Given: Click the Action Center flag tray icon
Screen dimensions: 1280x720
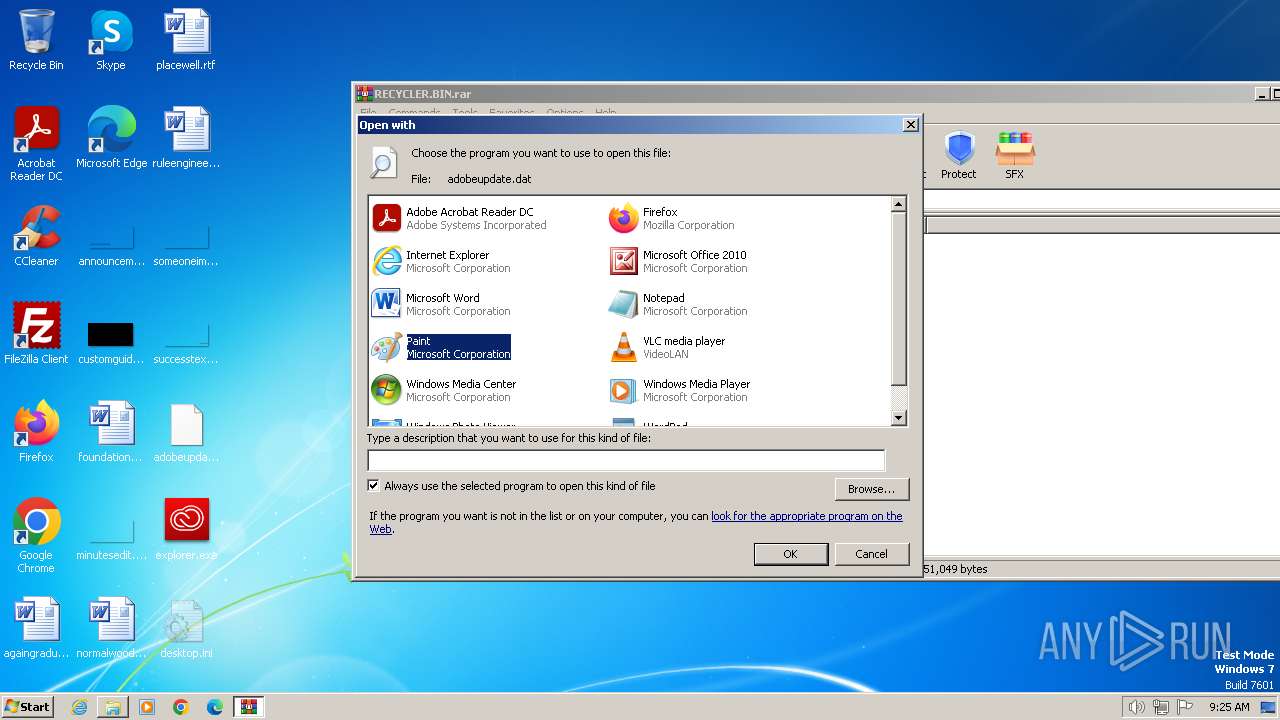Looking at the screenshot, I should point(1185,707).
